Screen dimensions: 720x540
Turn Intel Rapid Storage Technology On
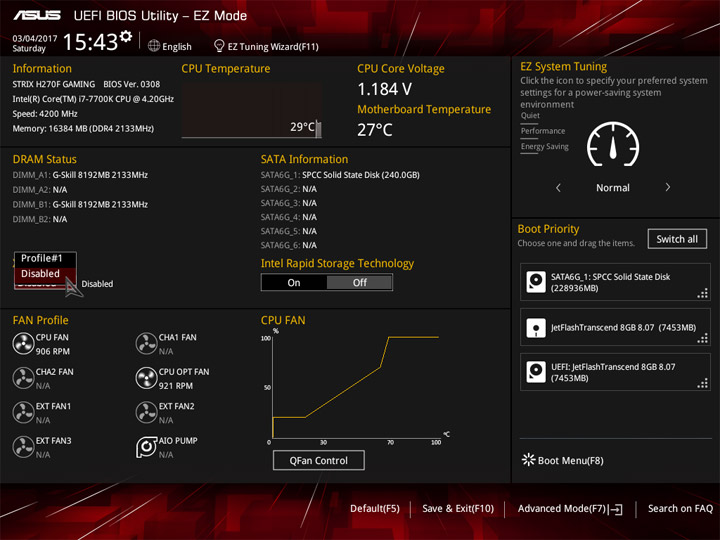294,283
